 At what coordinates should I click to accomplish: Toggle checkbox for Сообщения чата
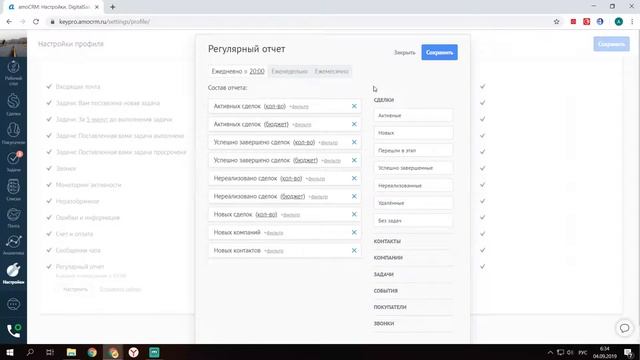49,250
